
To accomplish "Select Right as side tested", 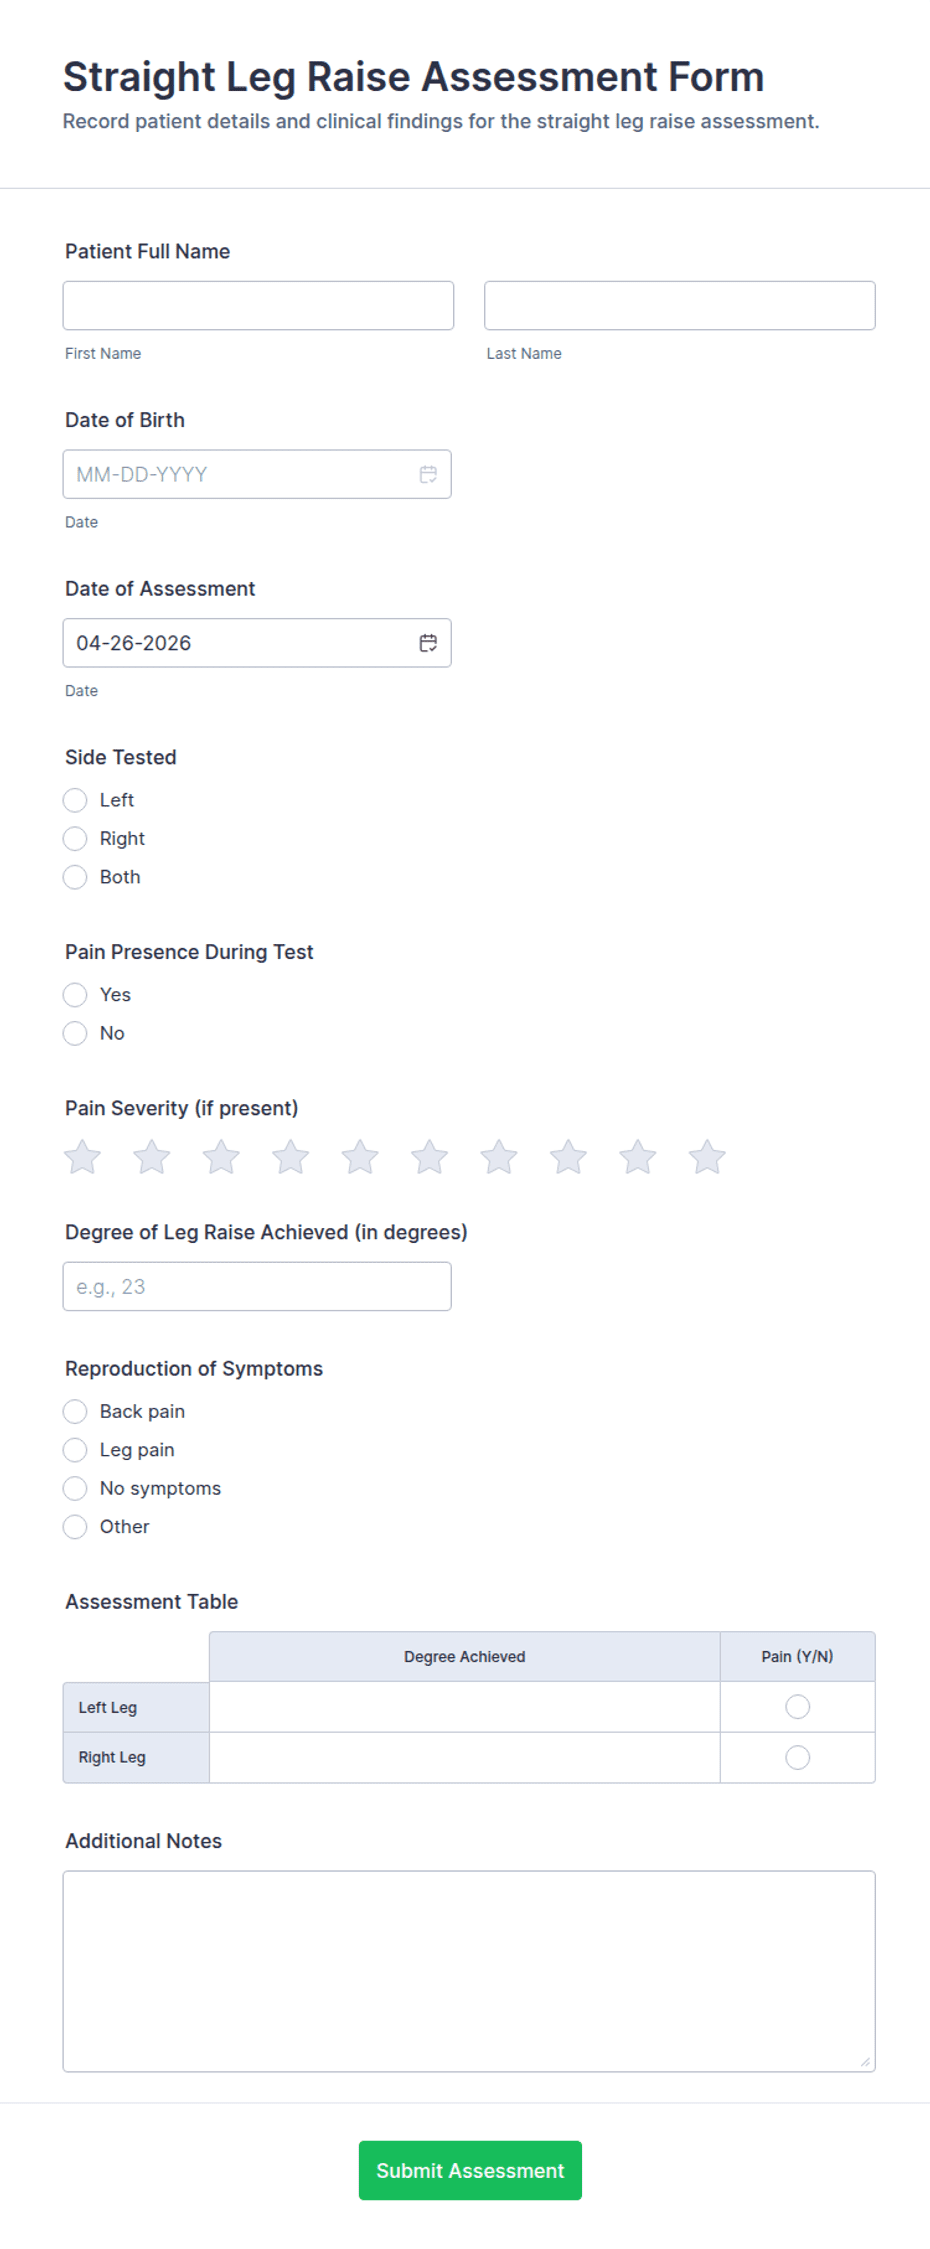I will 75,838.
